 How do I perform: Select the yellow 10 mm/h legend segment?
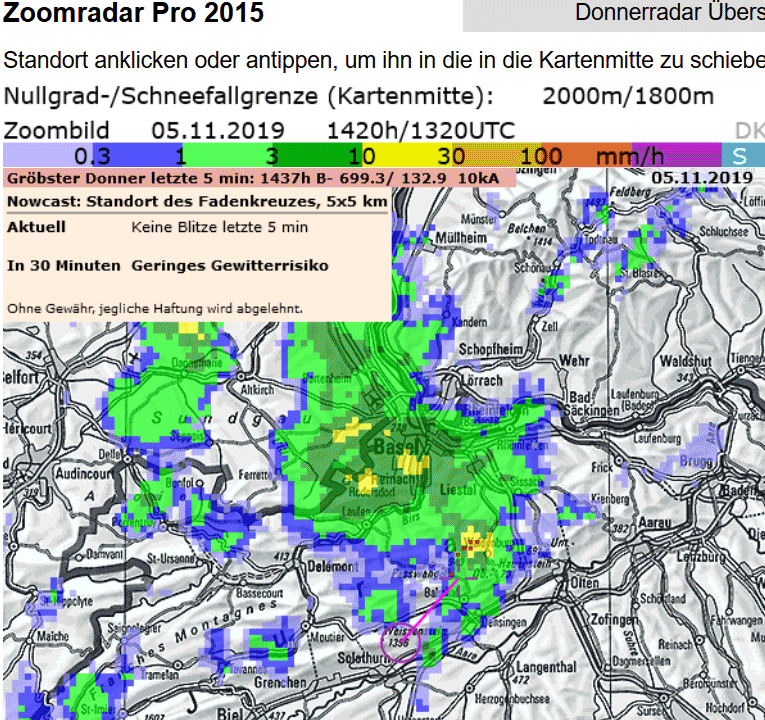[407, 155]
